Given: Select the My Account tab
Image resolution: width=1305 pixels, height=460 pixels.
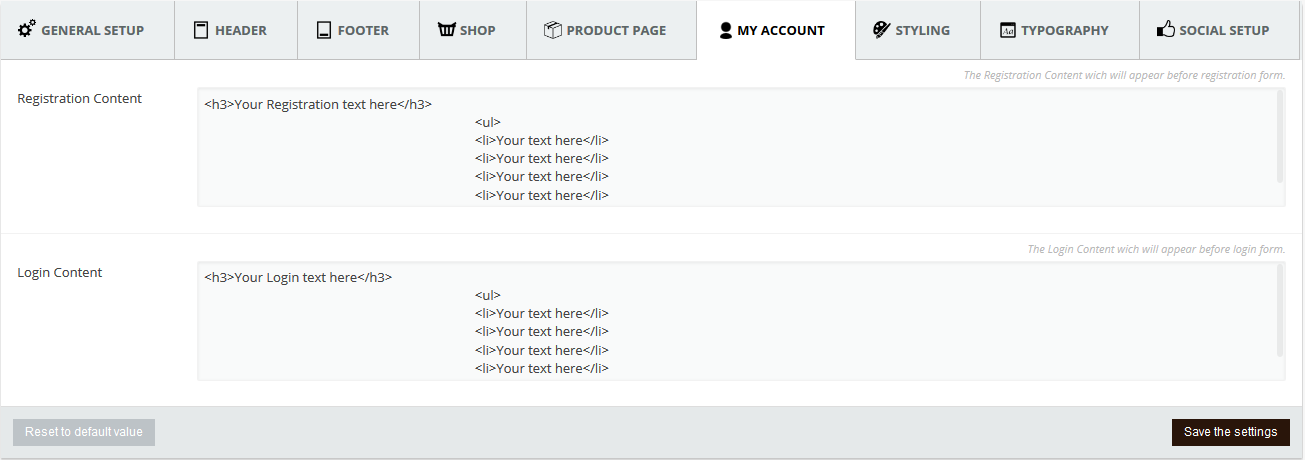Looking at the screenshot, I should click(x=776, y=30).
